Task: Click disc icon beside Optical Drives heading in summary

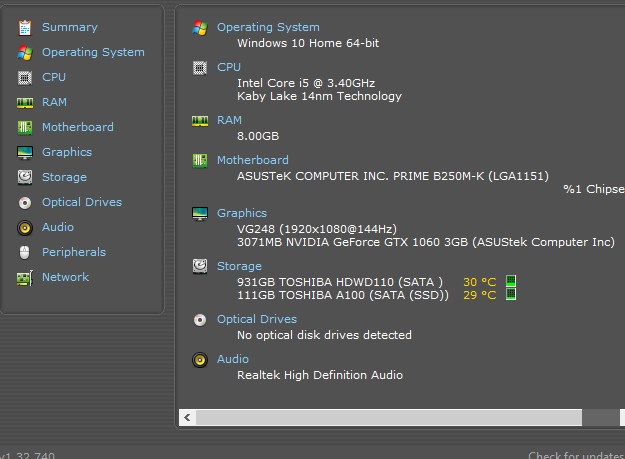Action: pos(200,320)
